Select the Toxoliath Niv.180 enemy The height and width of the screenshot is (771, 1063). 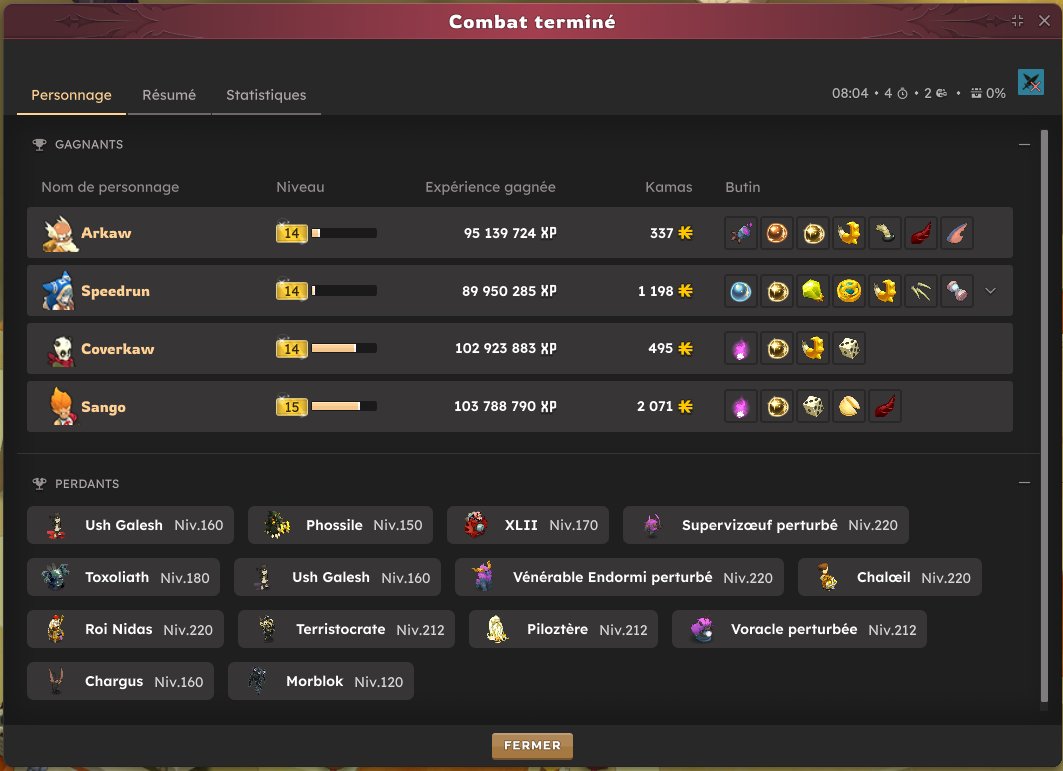pyautogui.click(x=123, y=577)
